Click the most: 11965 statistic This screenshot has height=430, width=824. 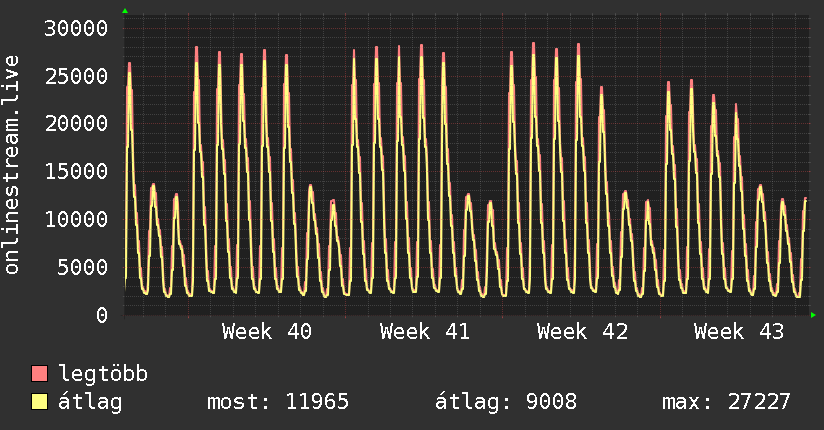[278, 402]
